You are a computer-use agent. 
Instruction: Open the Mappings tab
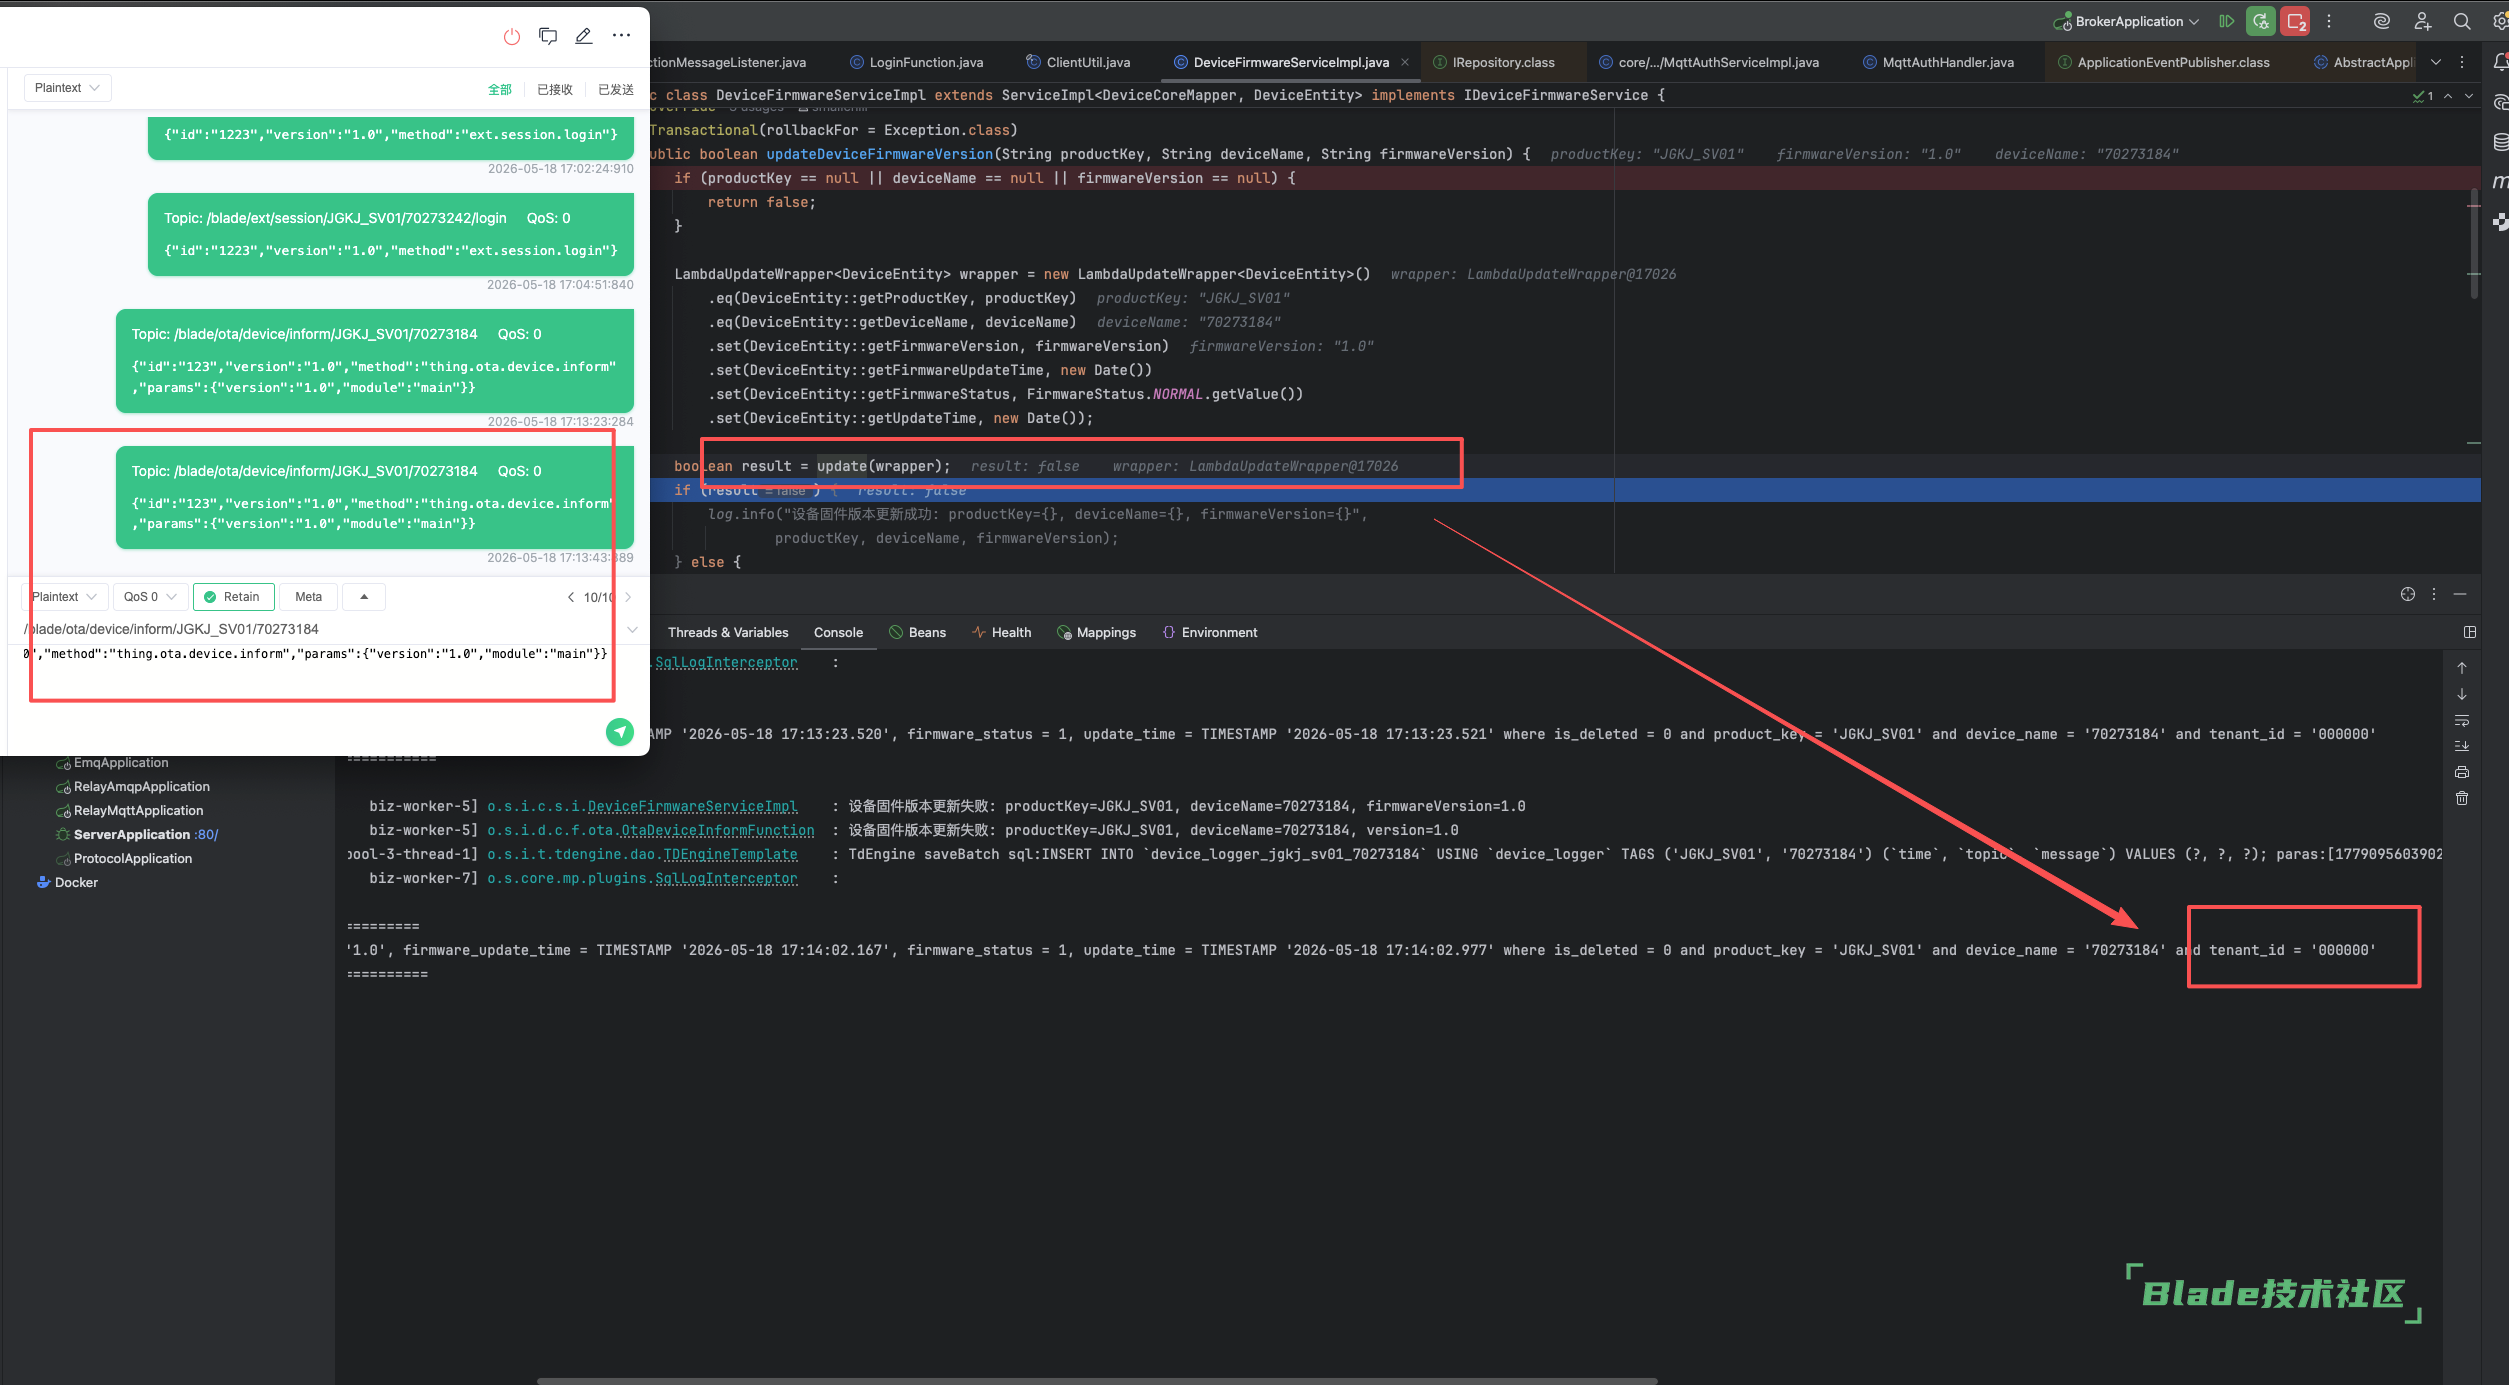pyautogui.click(x=1097, y=632)
